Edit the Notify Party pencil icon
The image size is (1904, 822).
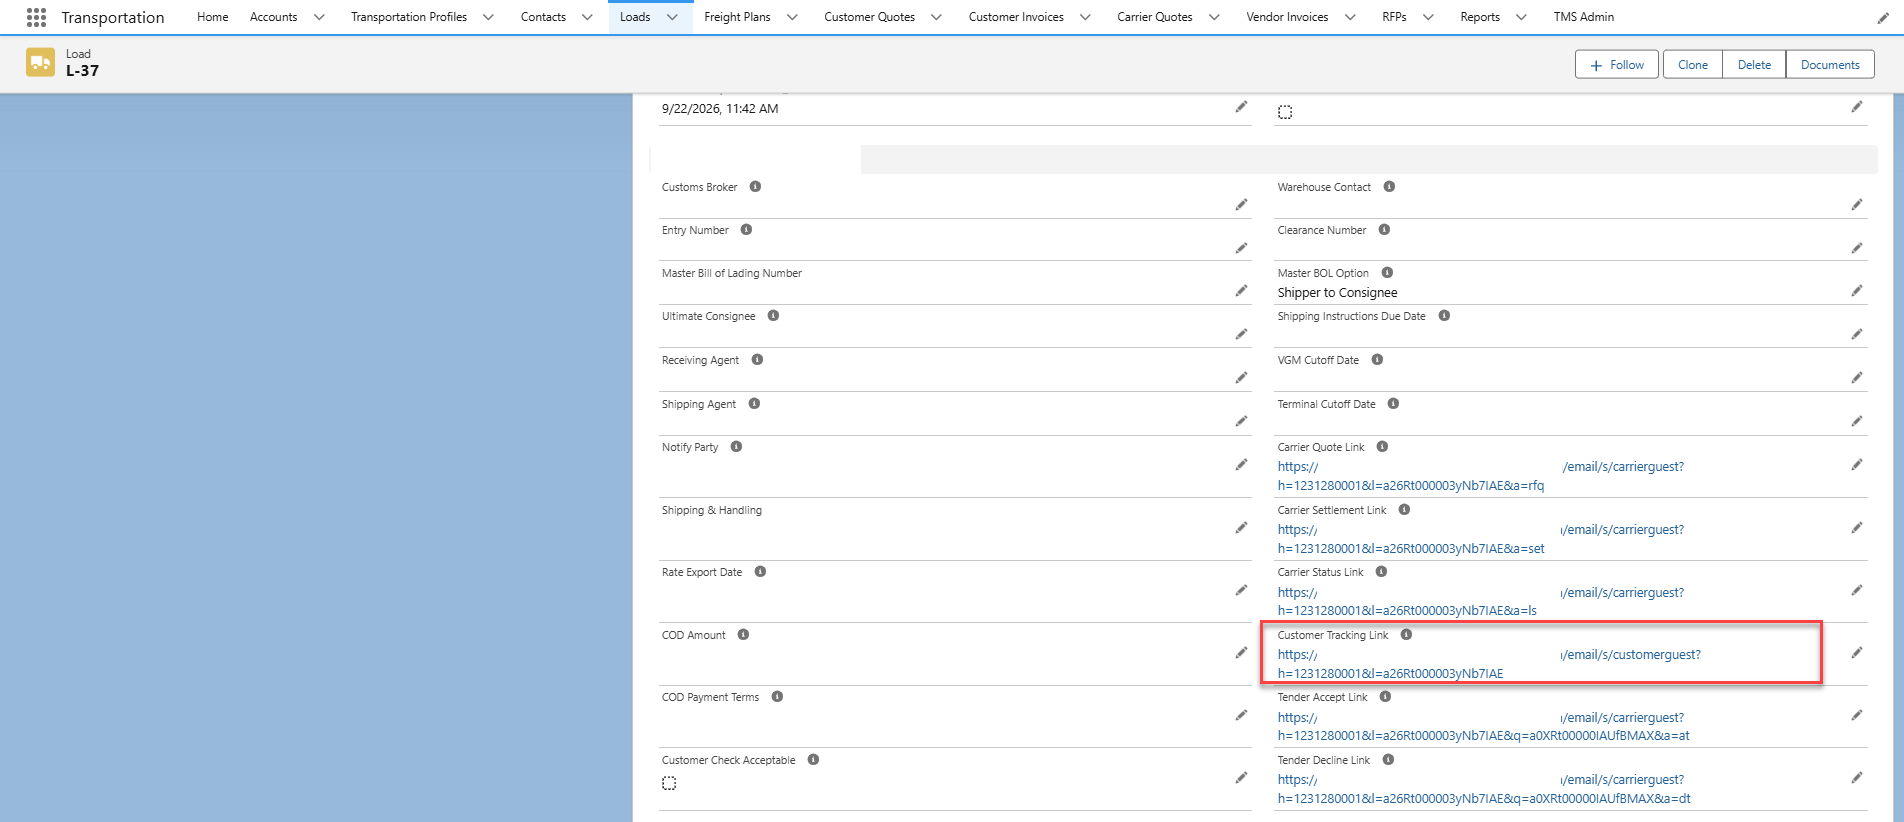point(1241,465)
